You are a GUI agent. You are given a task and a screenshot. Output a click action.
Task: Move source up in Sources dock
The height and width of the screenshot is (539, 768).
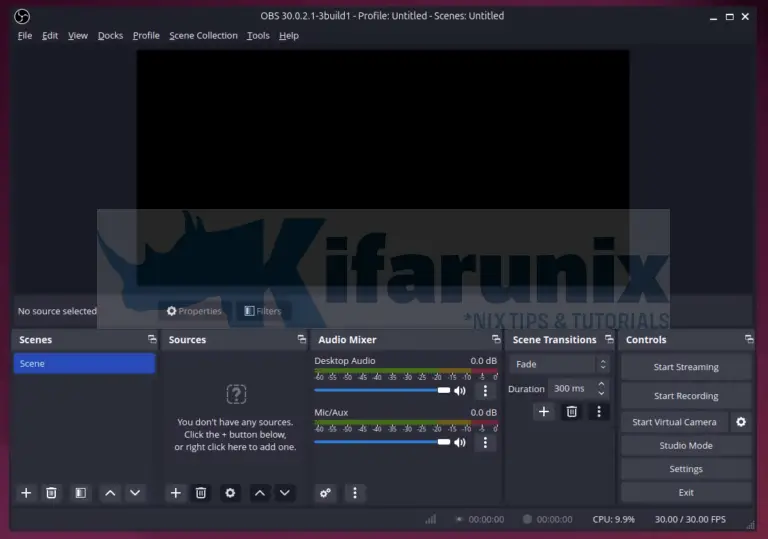click(260, 493)
